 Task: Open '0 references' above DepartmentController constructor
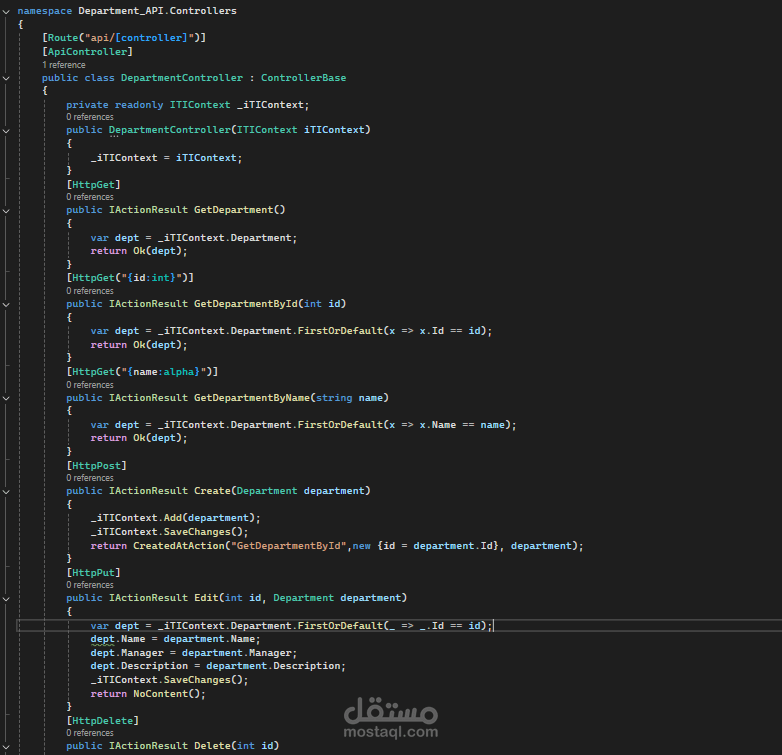(90, 117)
